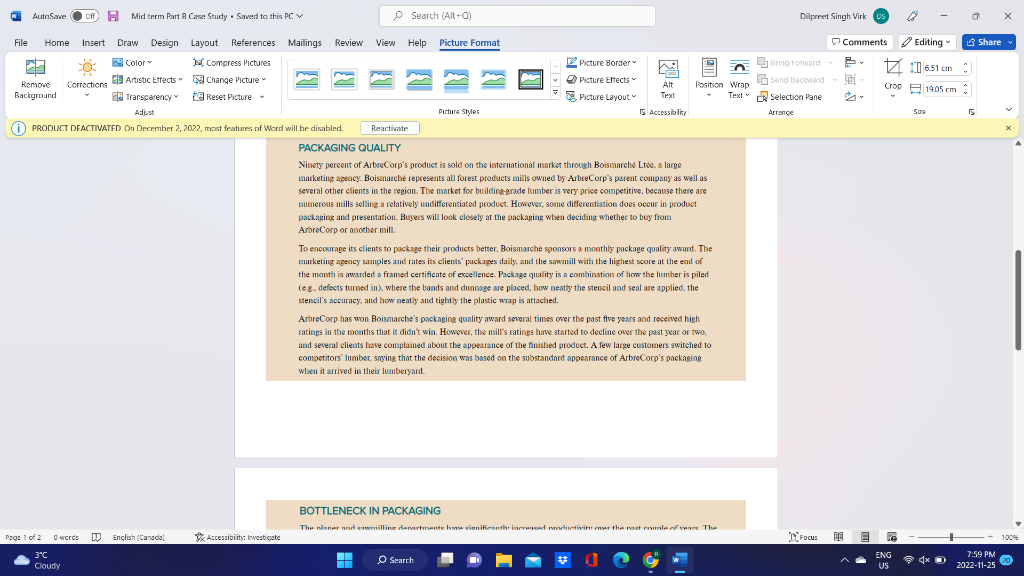
Task: Click the Focus mode icon
Action: click(803, 537)
